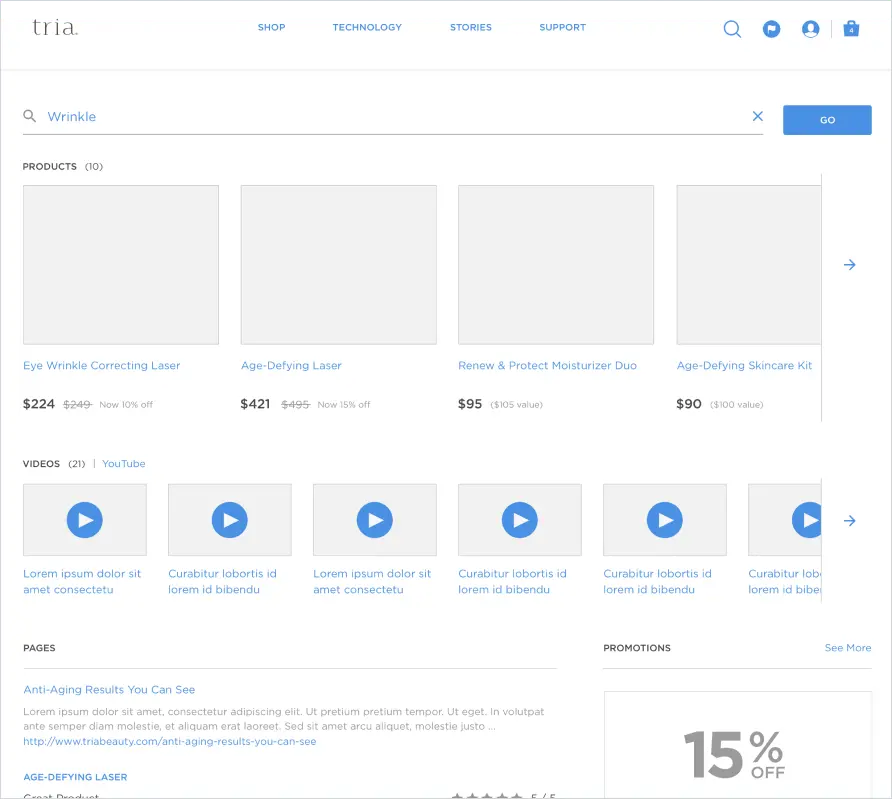Click the Age-Defying Skincare Kit product image
This screenshot has width=892, height=799.
coord(749,264)
